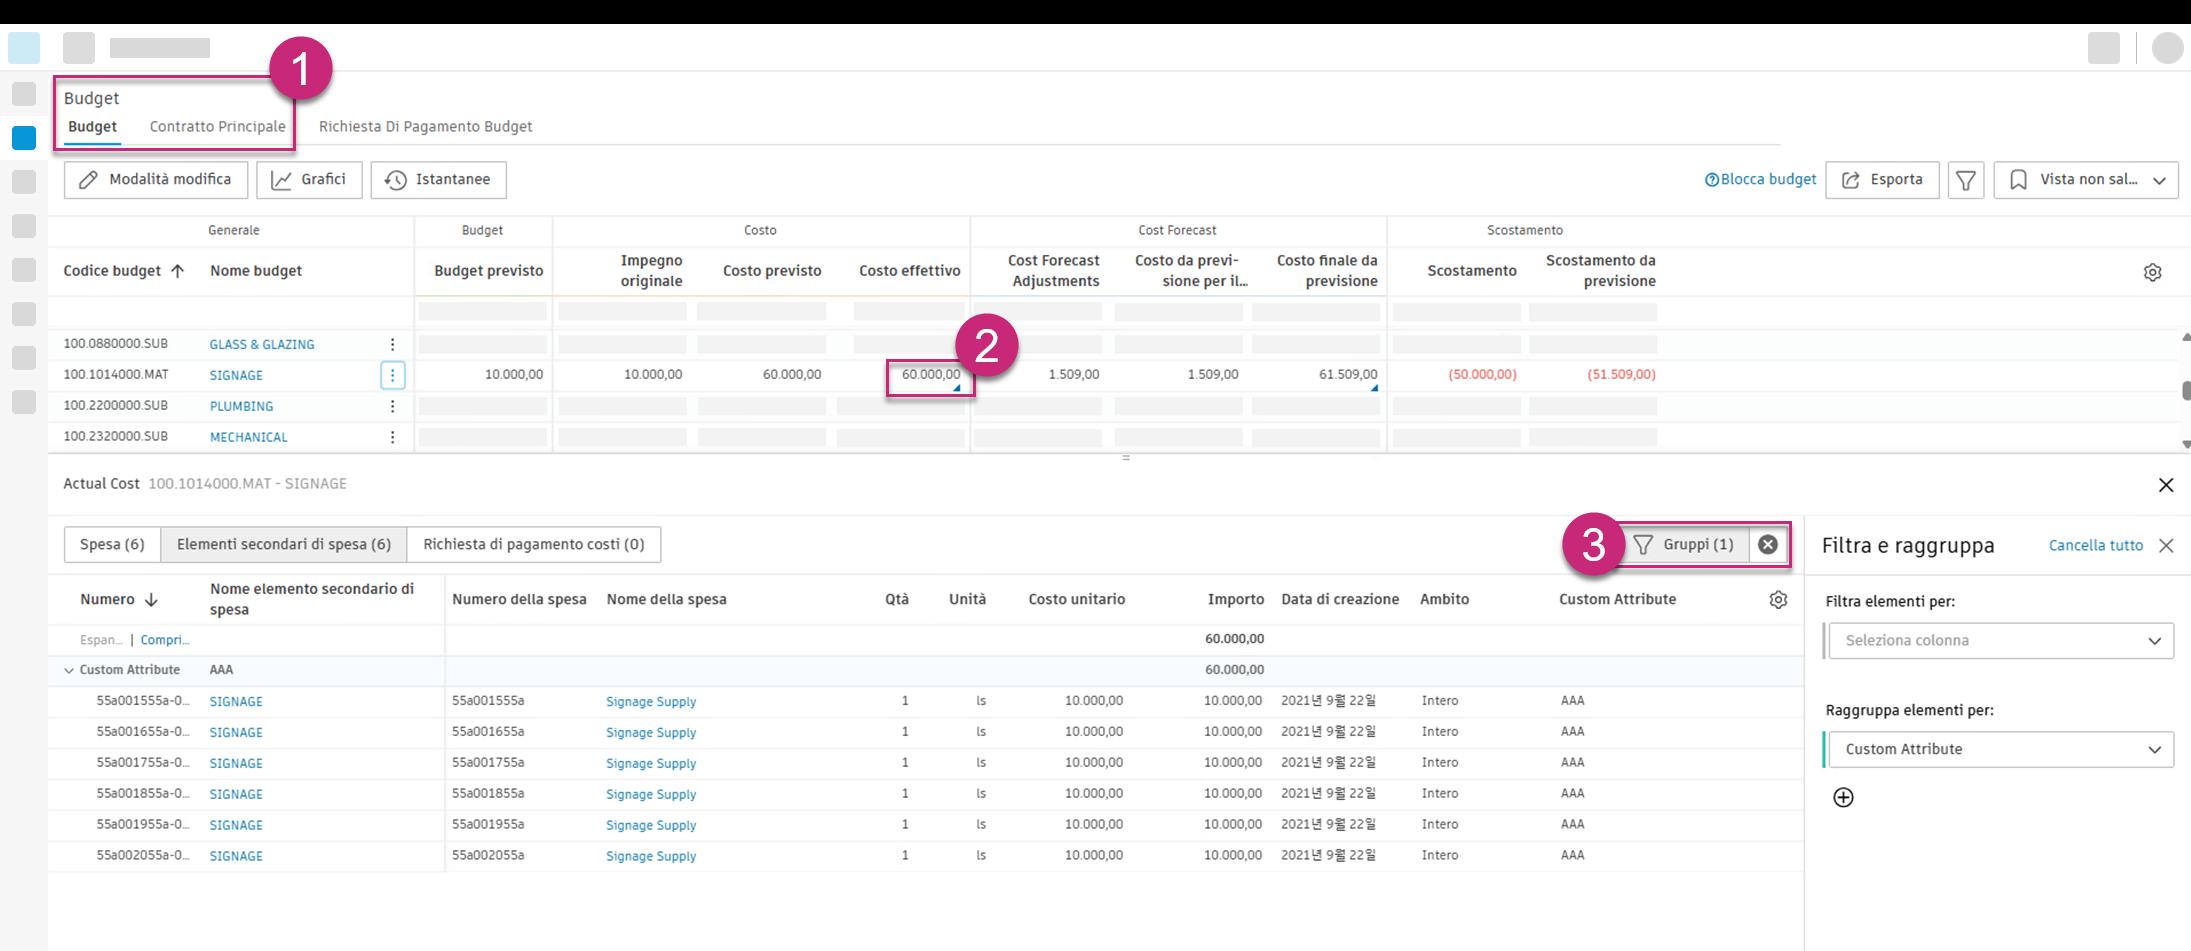
Task: Open the PLUMBING budget link
Action: coord(241,407)
